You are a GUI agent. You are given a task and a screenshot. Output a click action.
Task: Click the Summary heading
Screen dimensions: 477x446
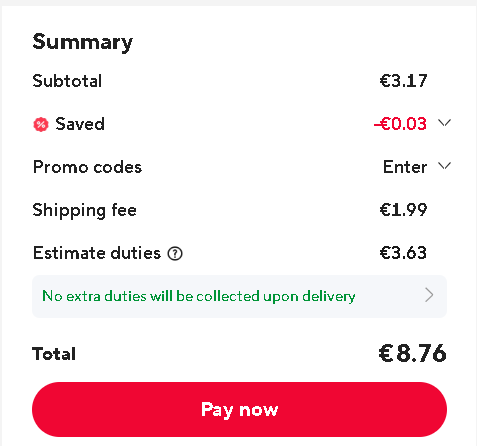click(x=83, y=42)
